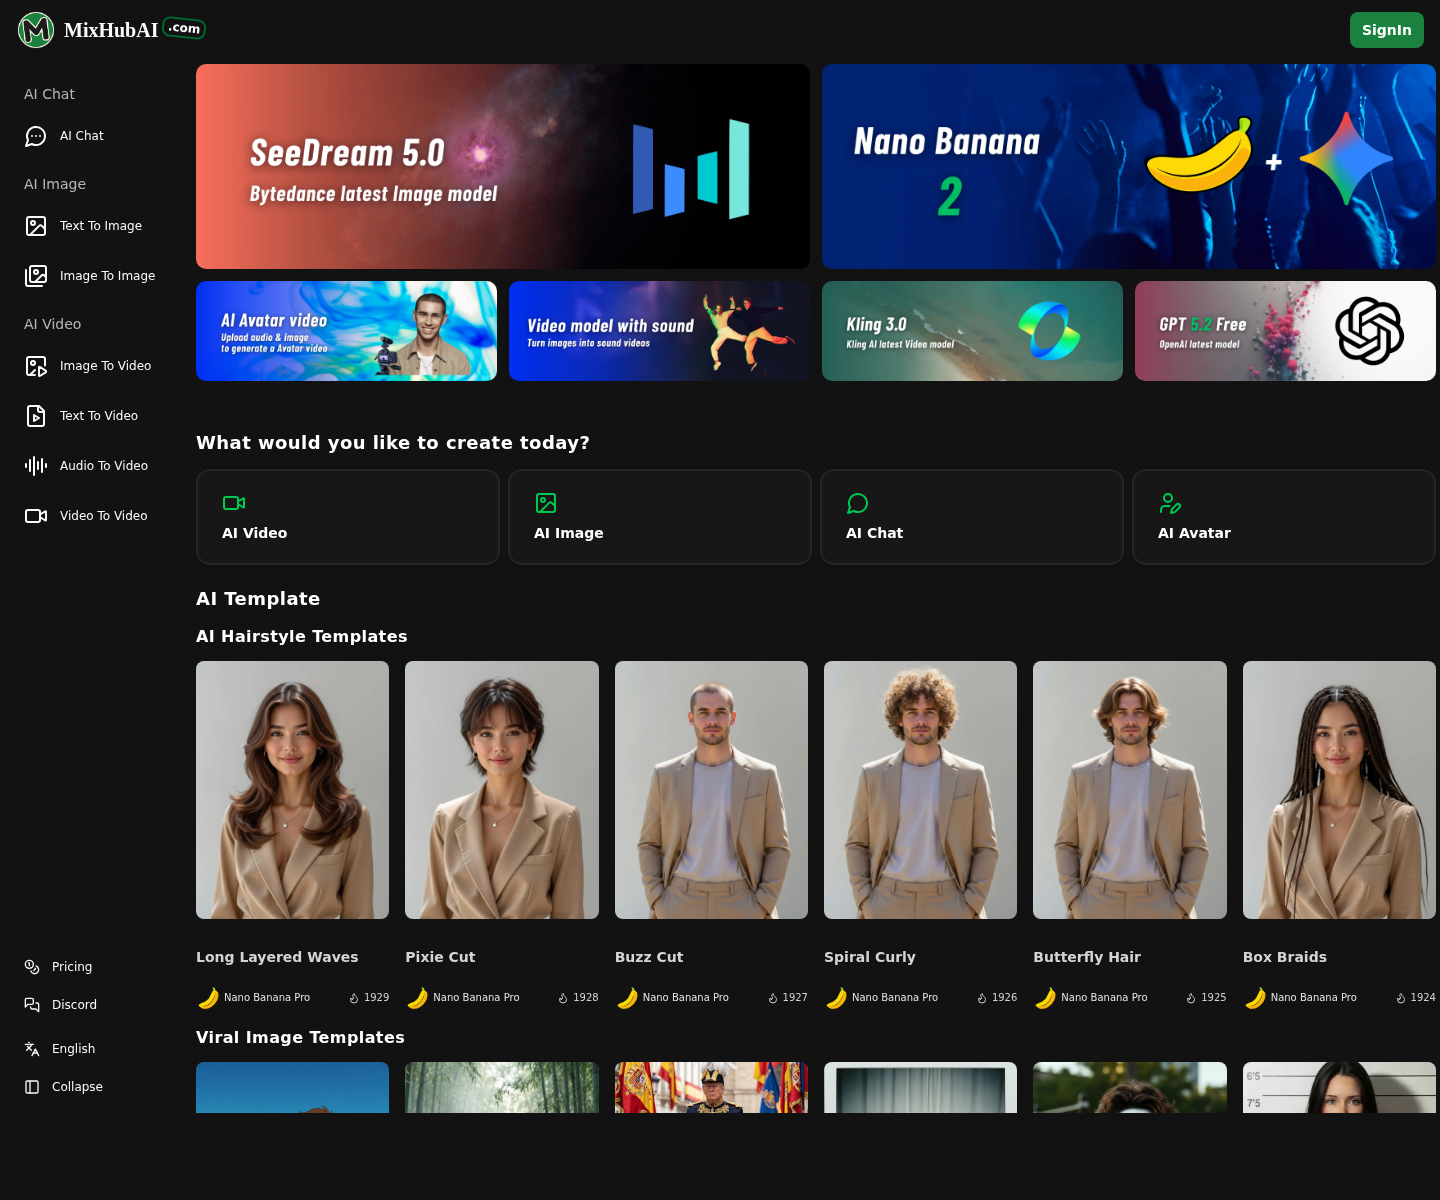Open the Pixie Cut template preview
The image size is (1440, 1200).
[501, 790]
